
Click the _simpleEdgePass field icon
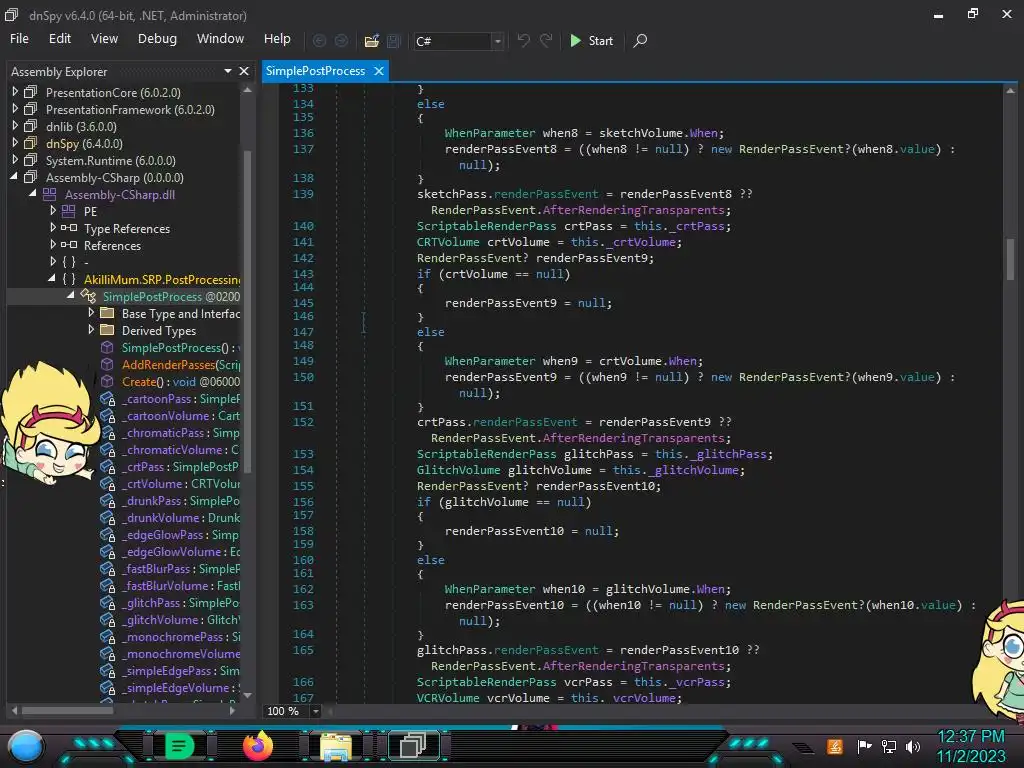108,671
